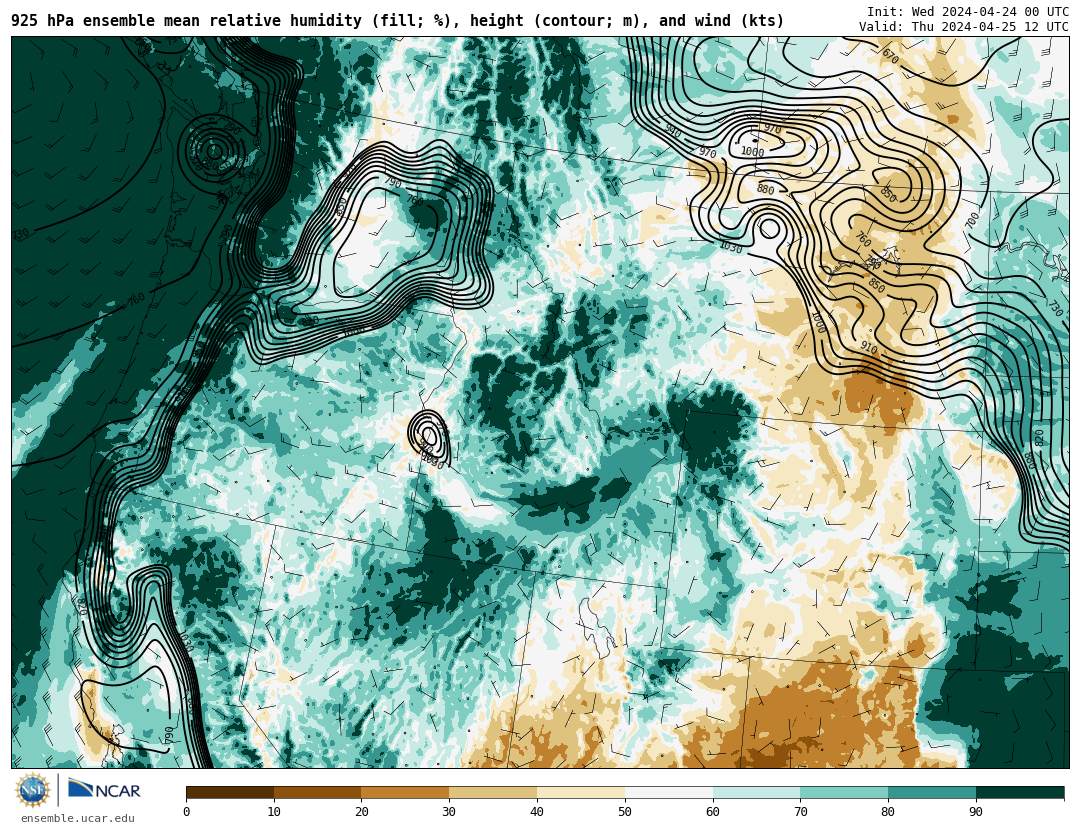
Task: Click the colorbar label '50'
Action: tap(625, 812)
